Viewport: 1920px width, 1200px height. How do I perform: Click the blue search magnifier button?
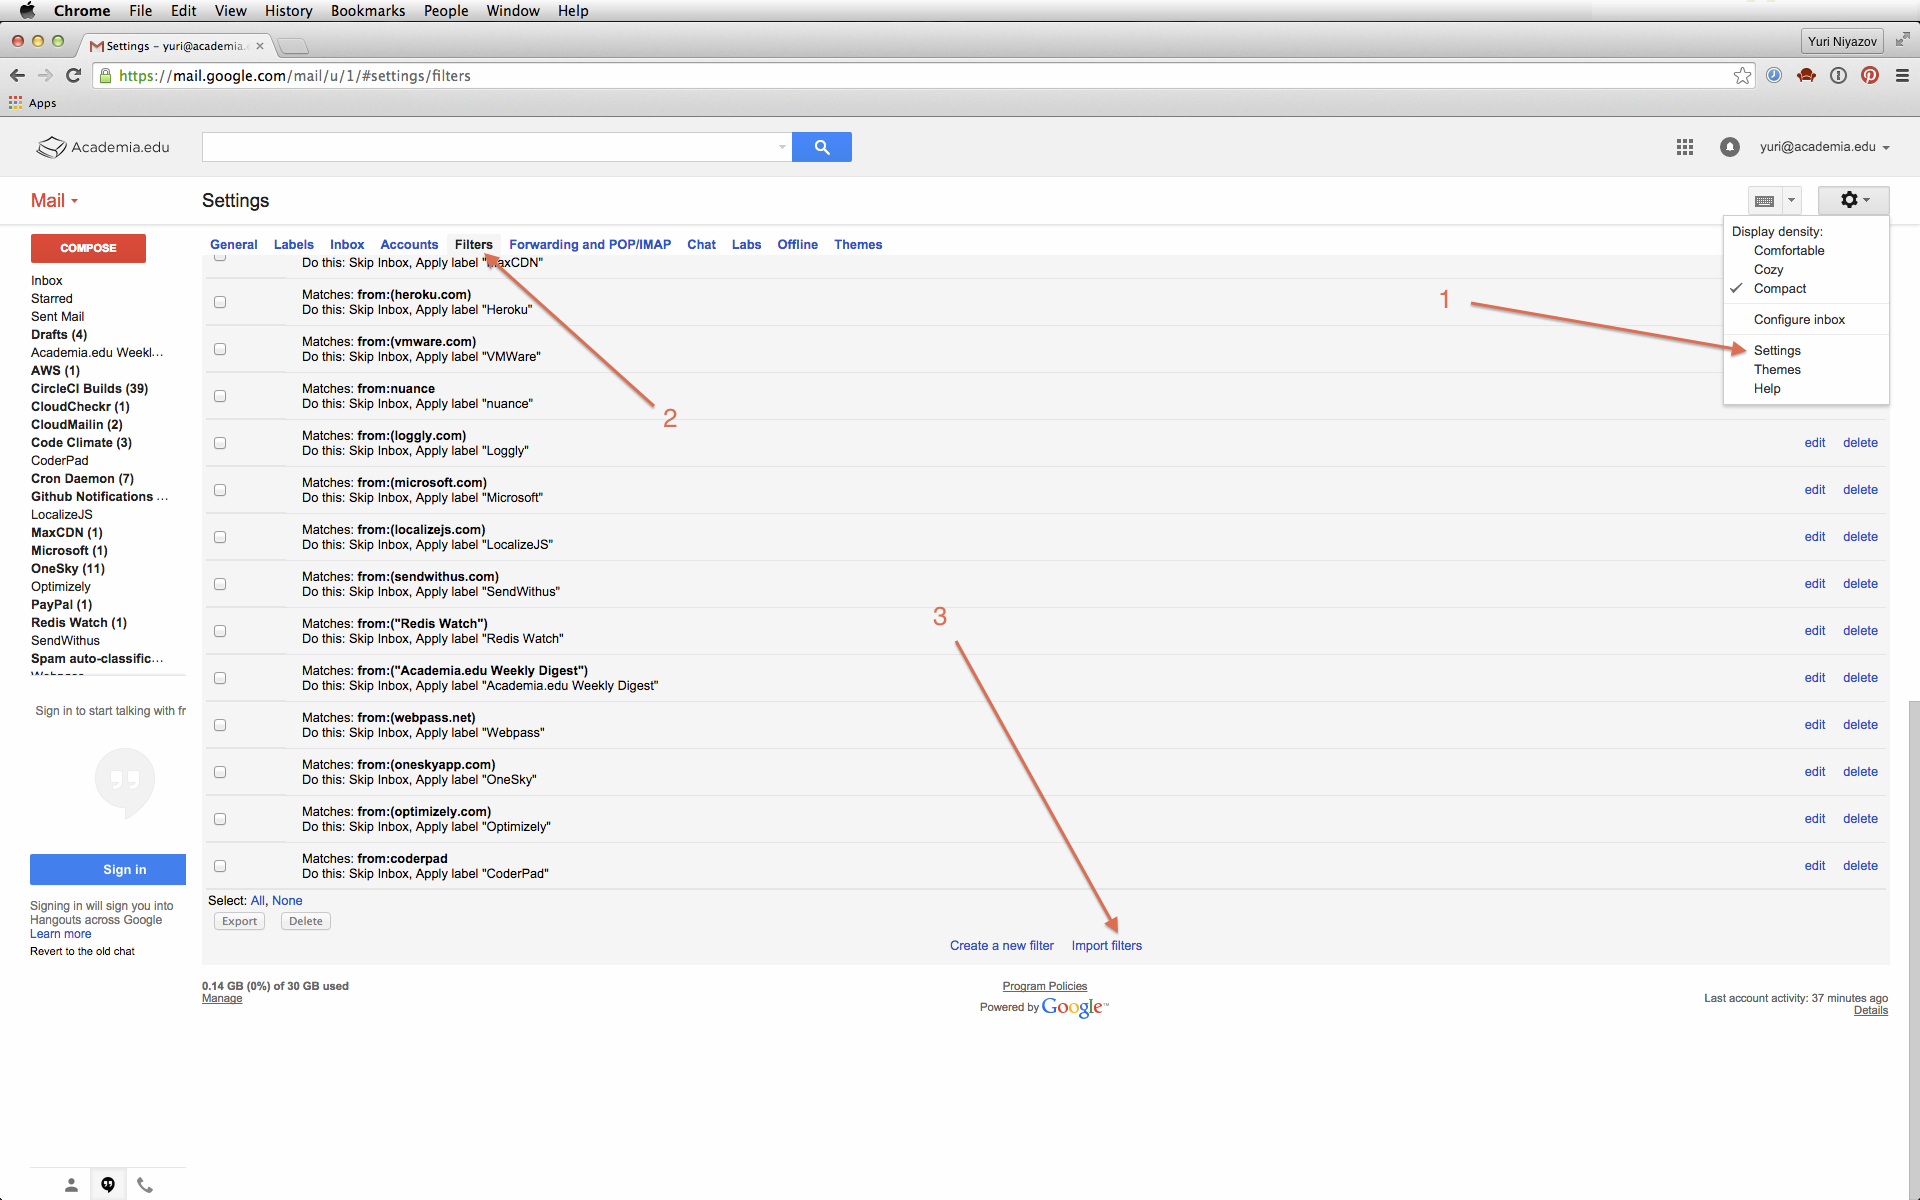[821, 147]
